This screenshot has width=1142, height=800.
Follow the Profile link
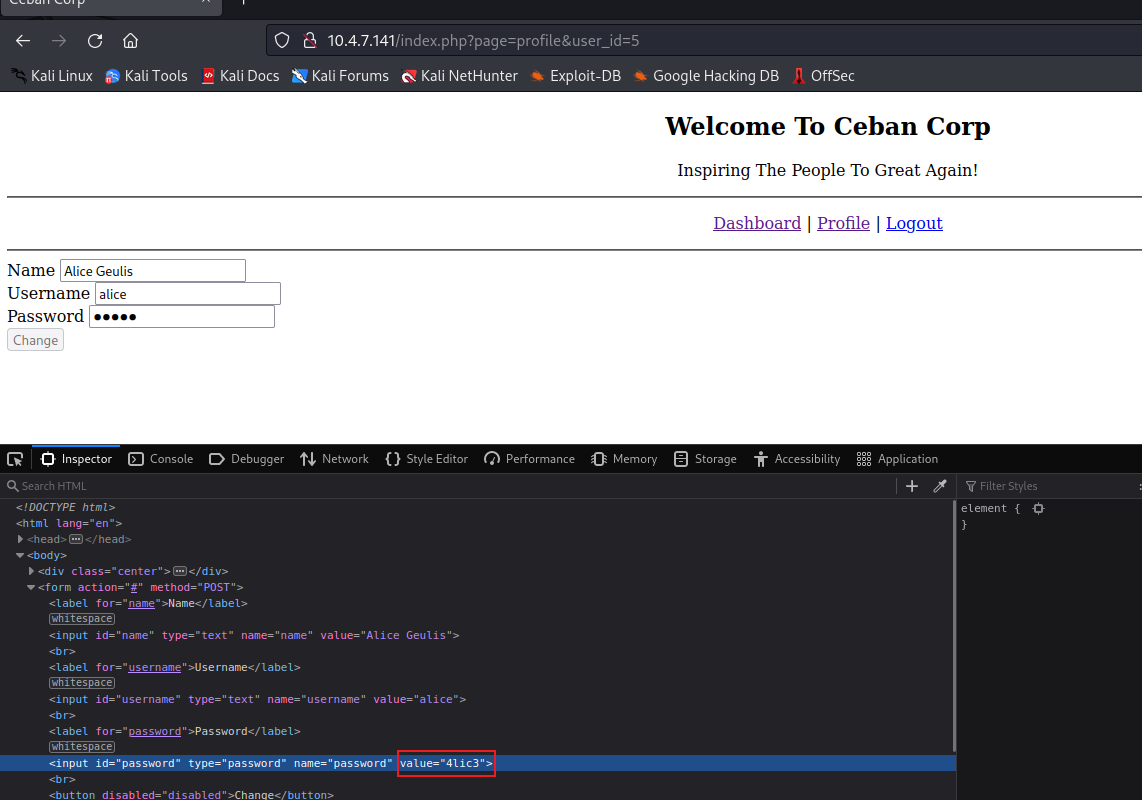coord(843,223)
